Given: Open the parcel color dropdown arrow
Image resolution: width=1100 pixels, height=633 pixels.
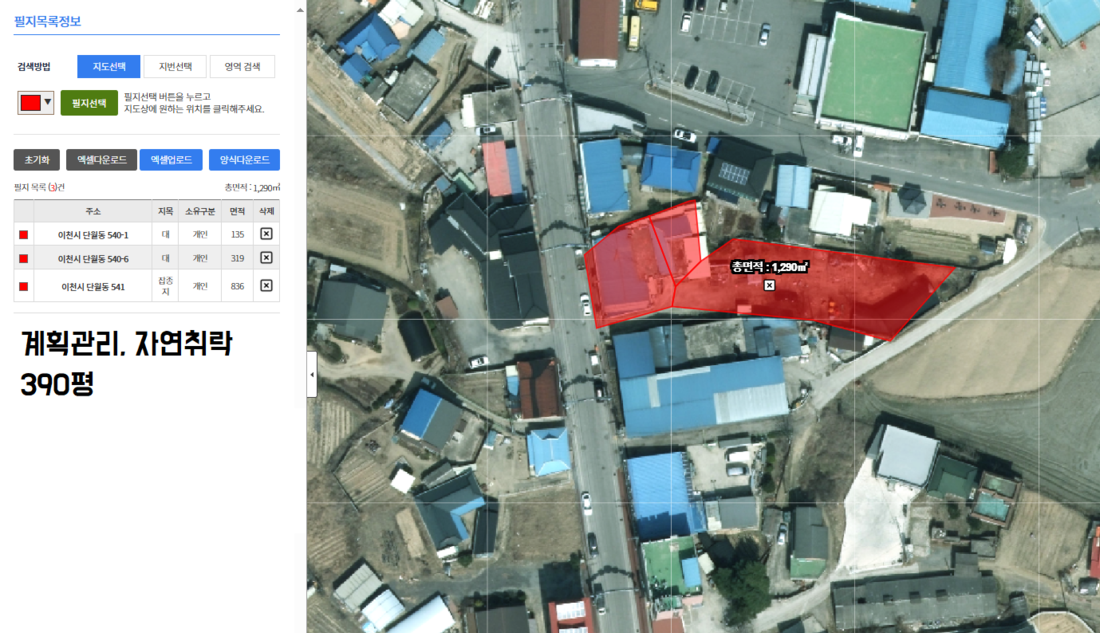Looking at the screenshot, I should pyautogui.click(x=47, y=102).
